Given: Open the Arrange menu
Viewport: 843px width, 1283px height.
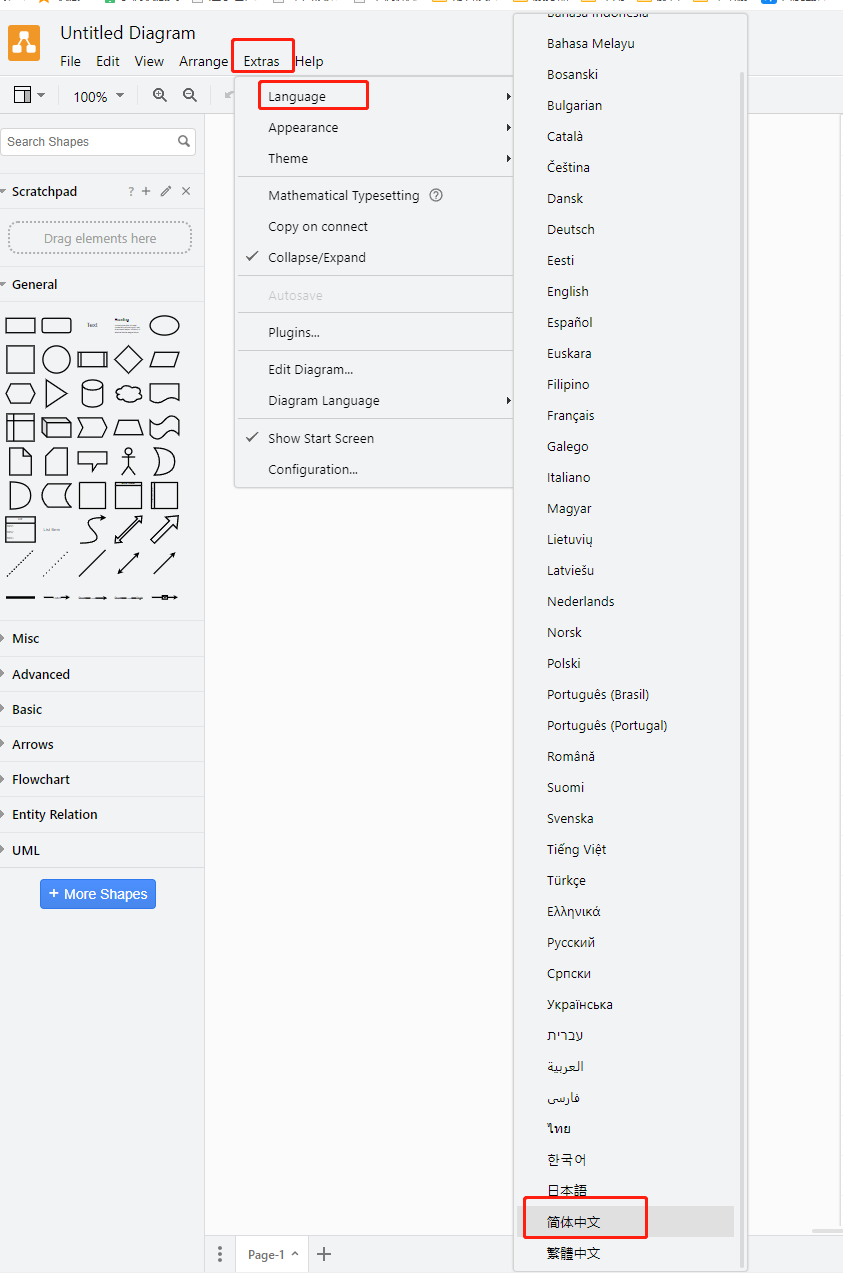Looking at the screenshot, I should tap(204, 61).
